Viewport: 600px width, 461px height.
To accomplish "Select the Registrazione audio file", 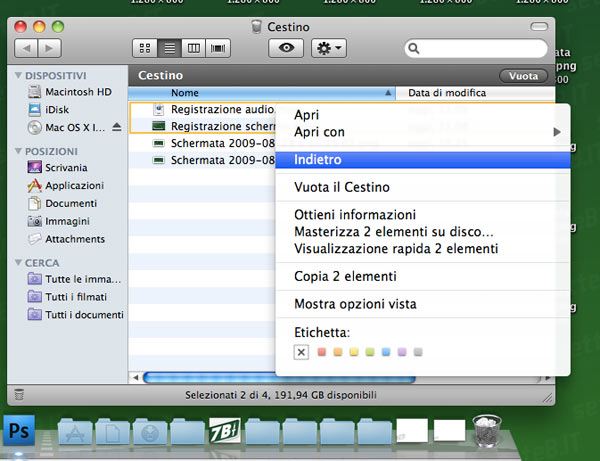I will [x=222, y=109].
